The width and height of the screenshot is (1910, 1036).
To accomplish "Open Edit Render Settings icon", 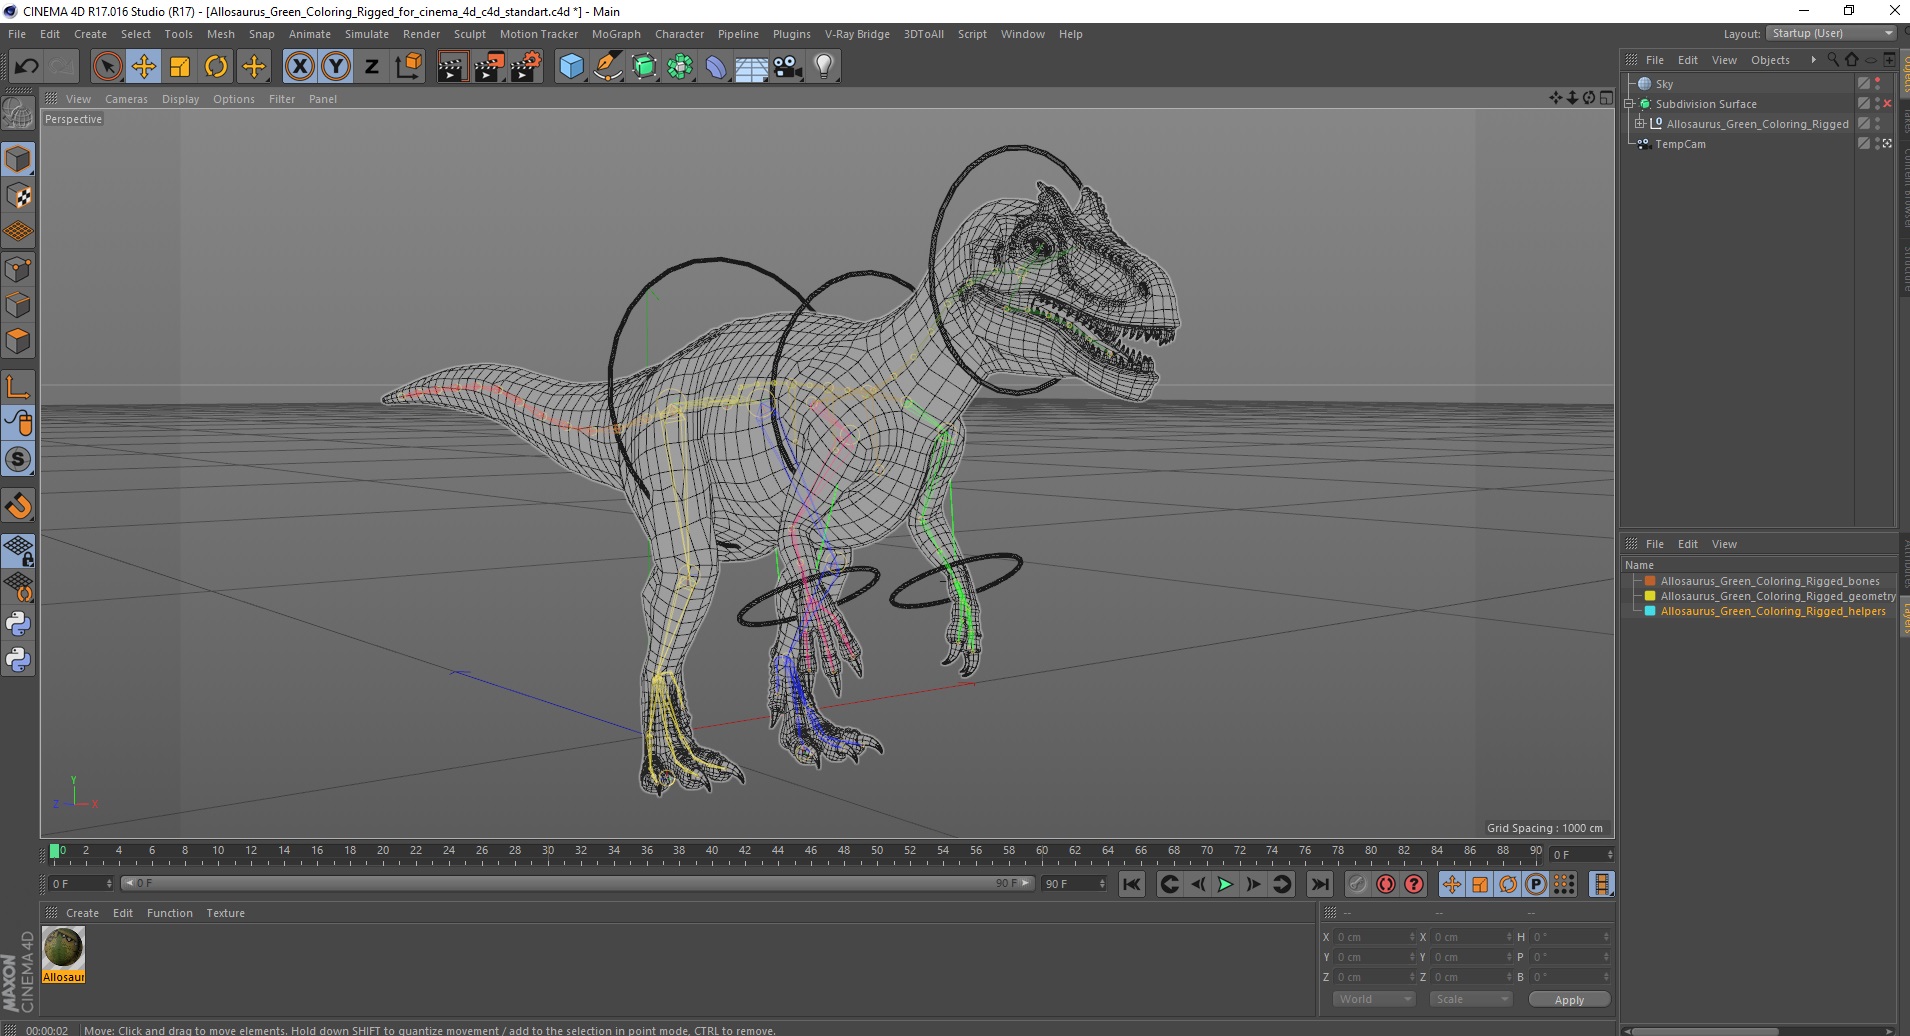I will point(526,67).
